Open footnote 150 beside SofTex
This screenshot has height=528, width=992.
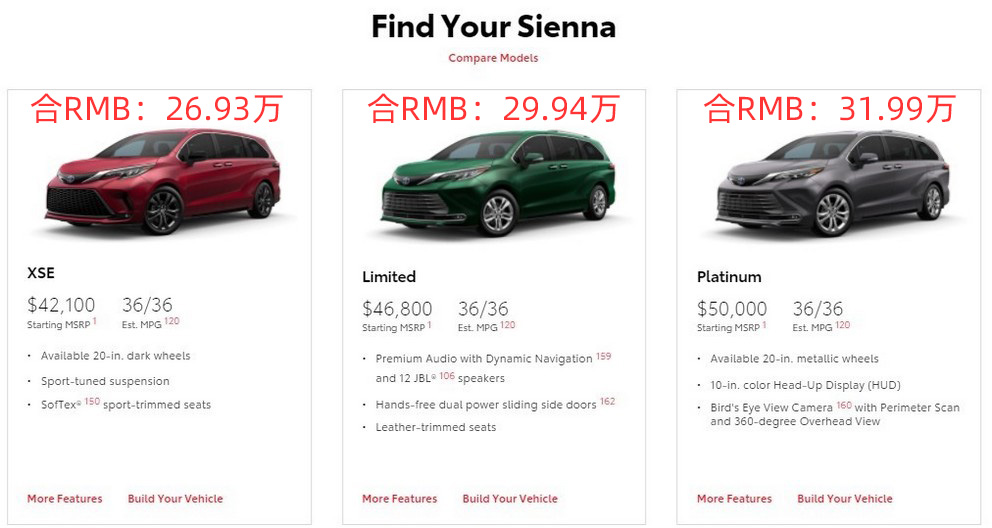tap(92, 402)
